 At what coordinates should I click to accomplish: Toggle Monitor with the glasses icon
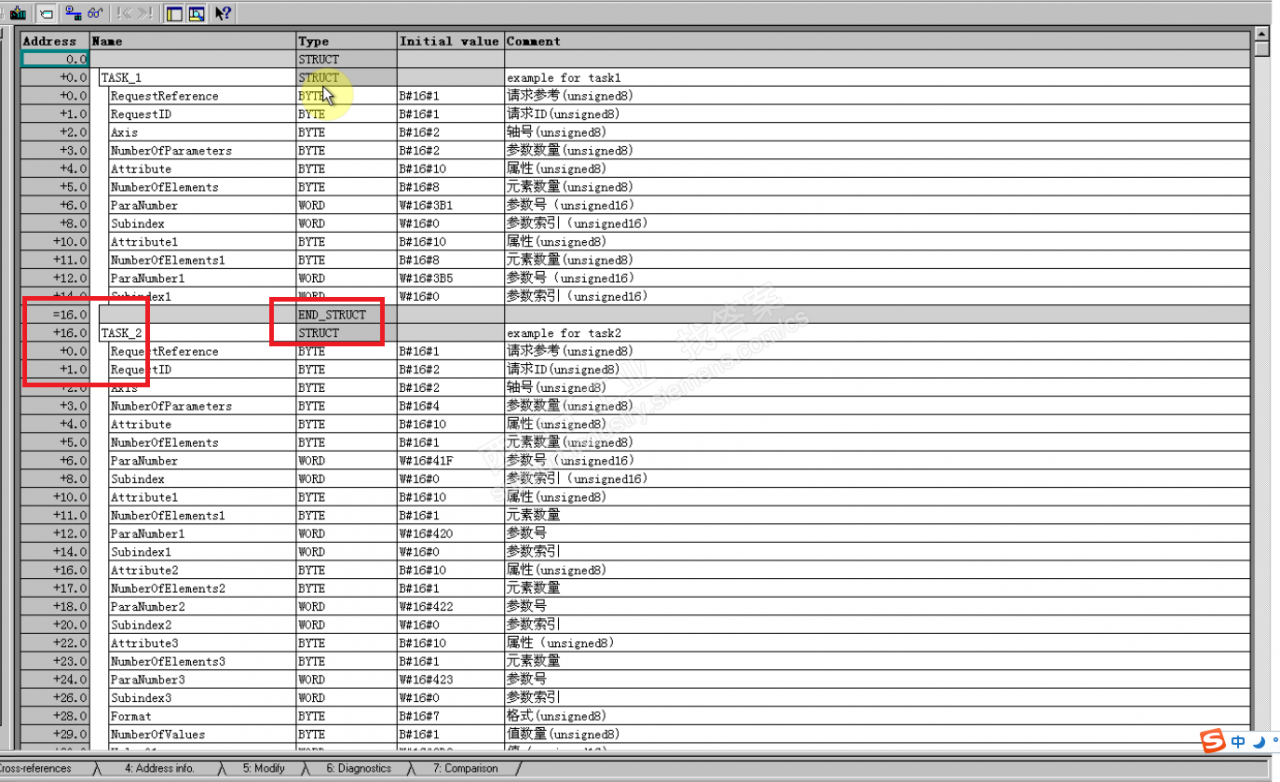[x=96, y=13]
